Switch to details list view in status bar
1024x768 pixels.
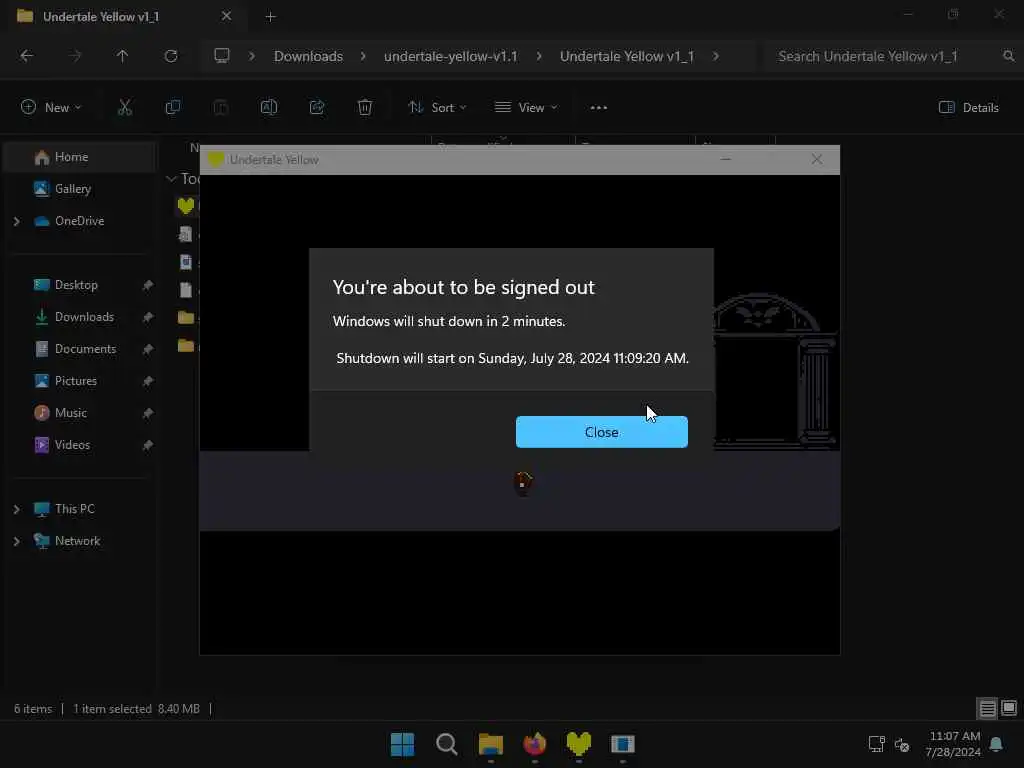[987, 709]
